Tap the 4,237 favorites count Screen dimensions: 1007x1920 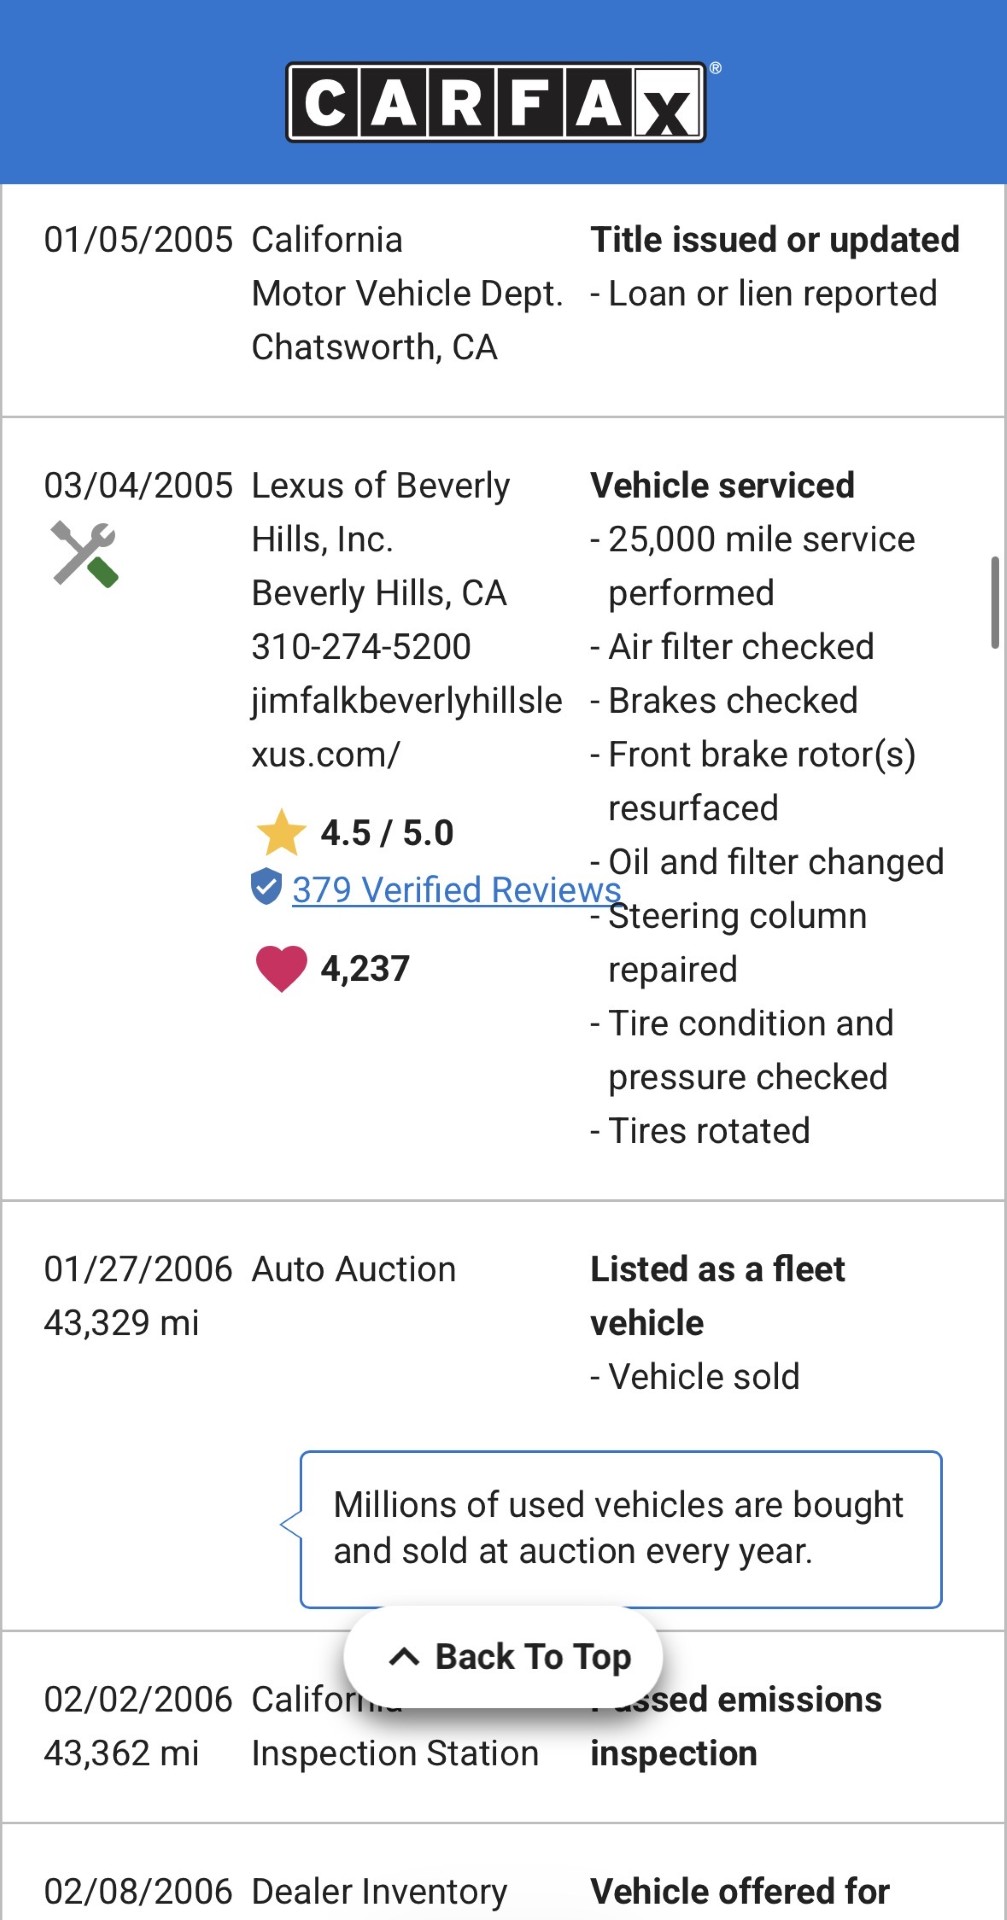pos(365,968)
